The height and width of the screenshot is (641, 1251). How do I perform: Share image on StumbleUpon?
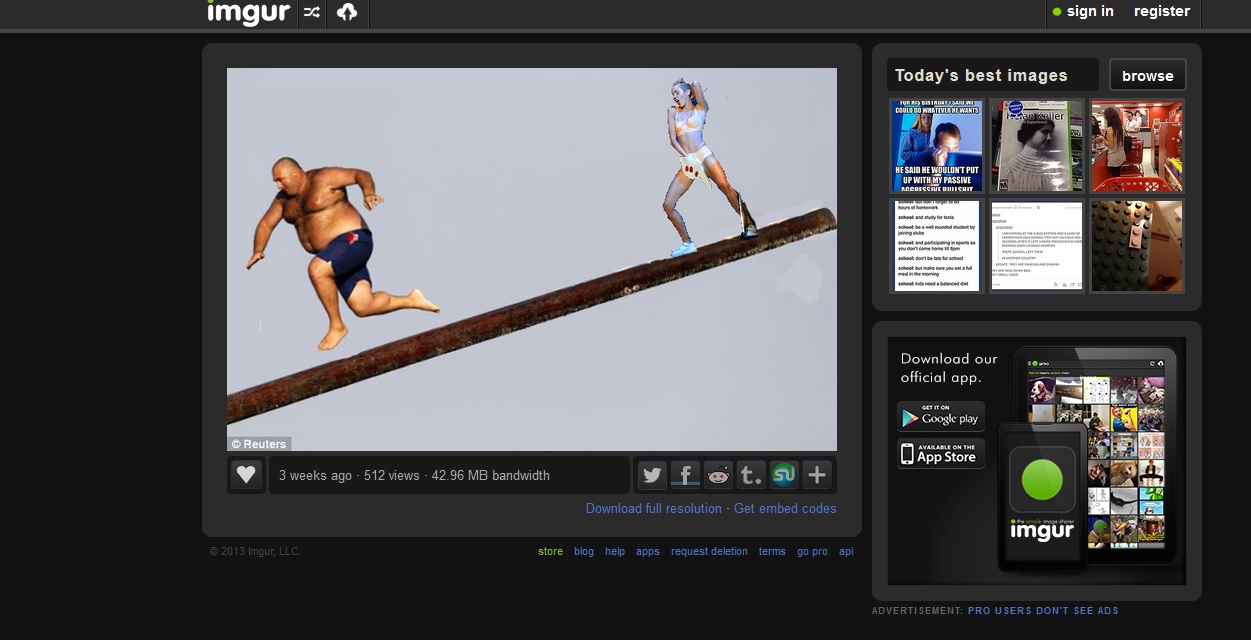point(784,475)
